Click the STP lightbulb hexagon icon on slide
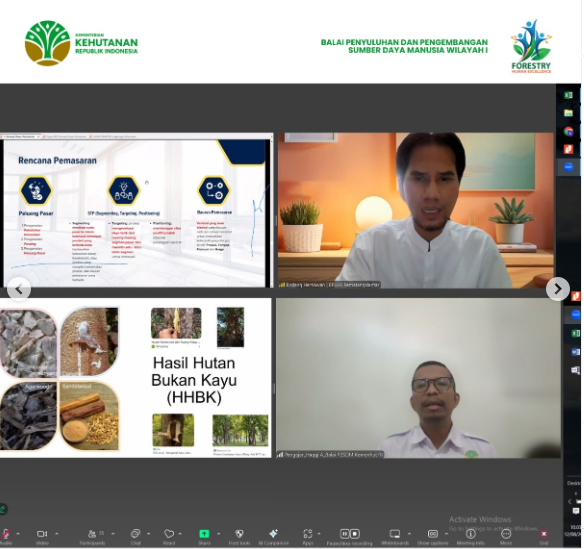 tap(124, 190)
